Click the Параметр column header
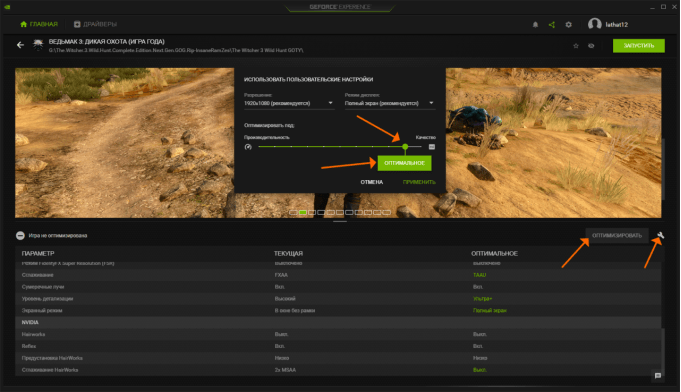 38,254
